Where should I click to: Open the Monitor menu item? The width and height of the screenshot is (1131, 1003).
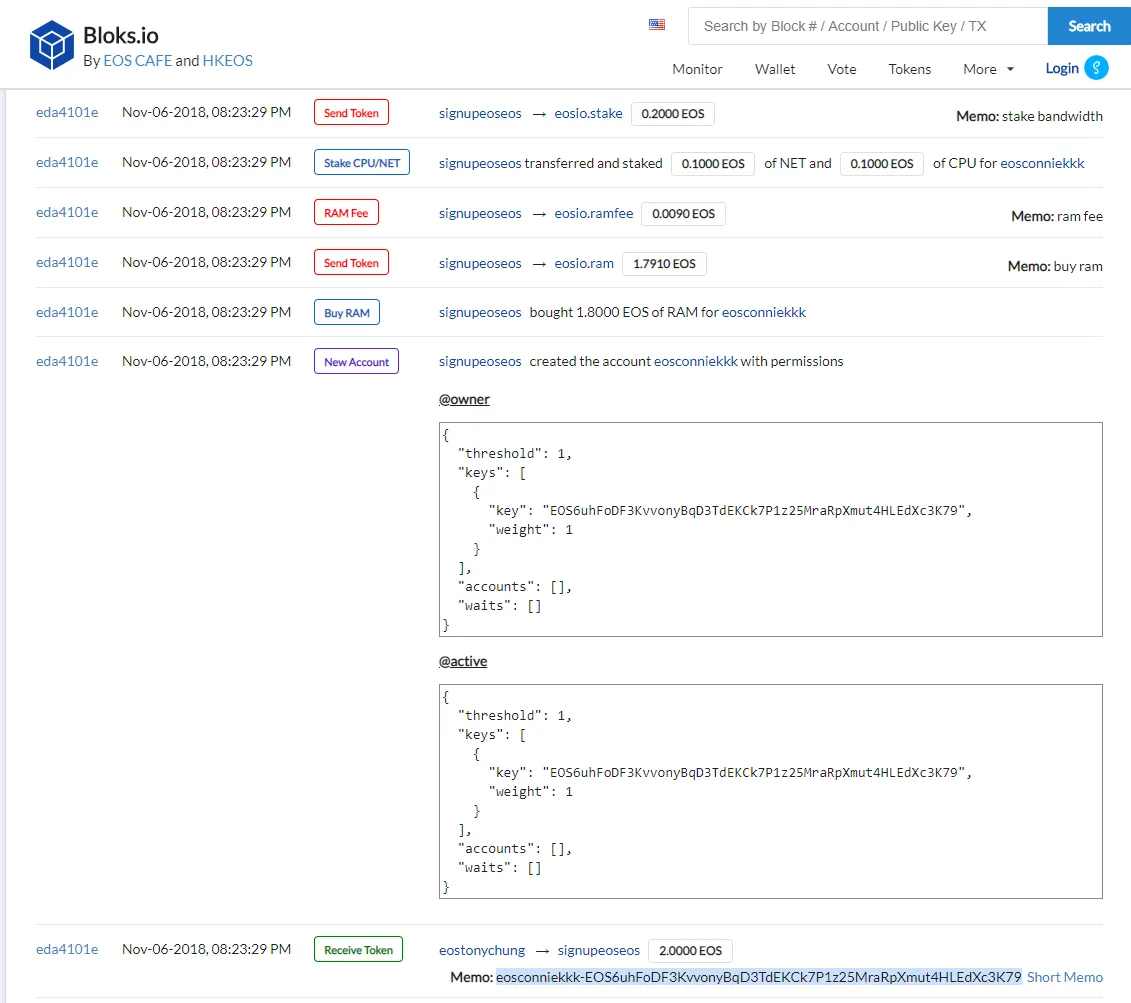(x=697, y=69)
